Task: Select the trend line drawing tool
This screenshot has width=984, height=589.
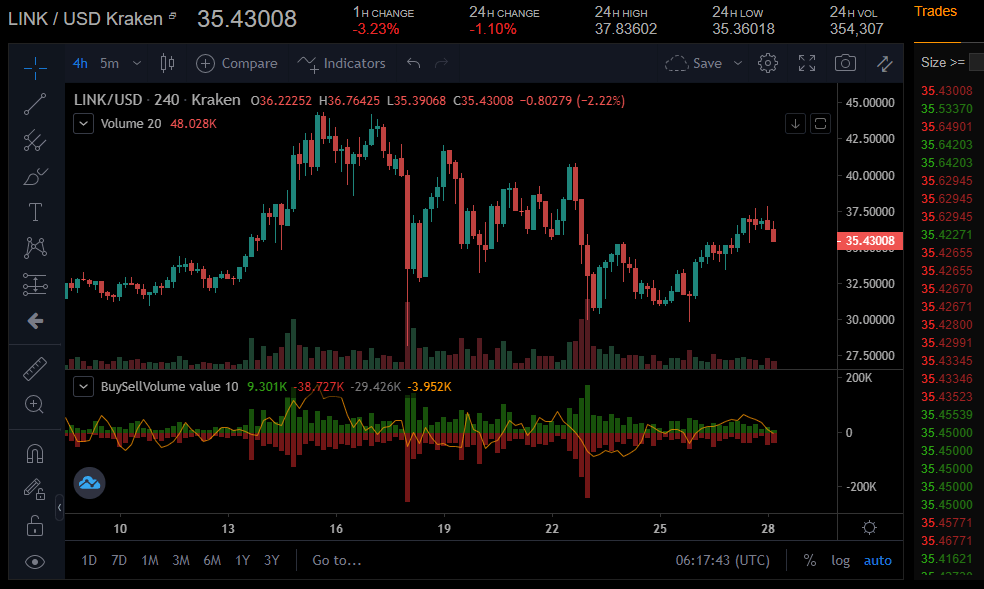Action: point(35,104)
